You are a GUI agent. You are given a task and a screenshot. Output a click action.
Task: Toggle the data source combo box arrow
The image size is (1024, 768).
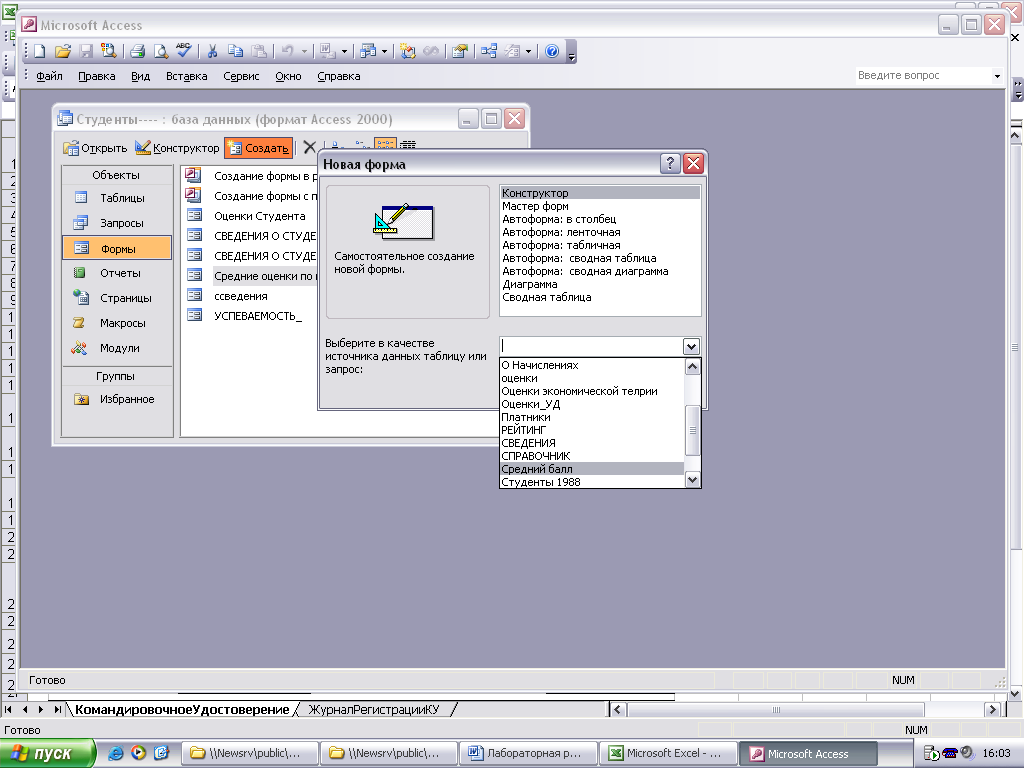click(x=691, y=347)
